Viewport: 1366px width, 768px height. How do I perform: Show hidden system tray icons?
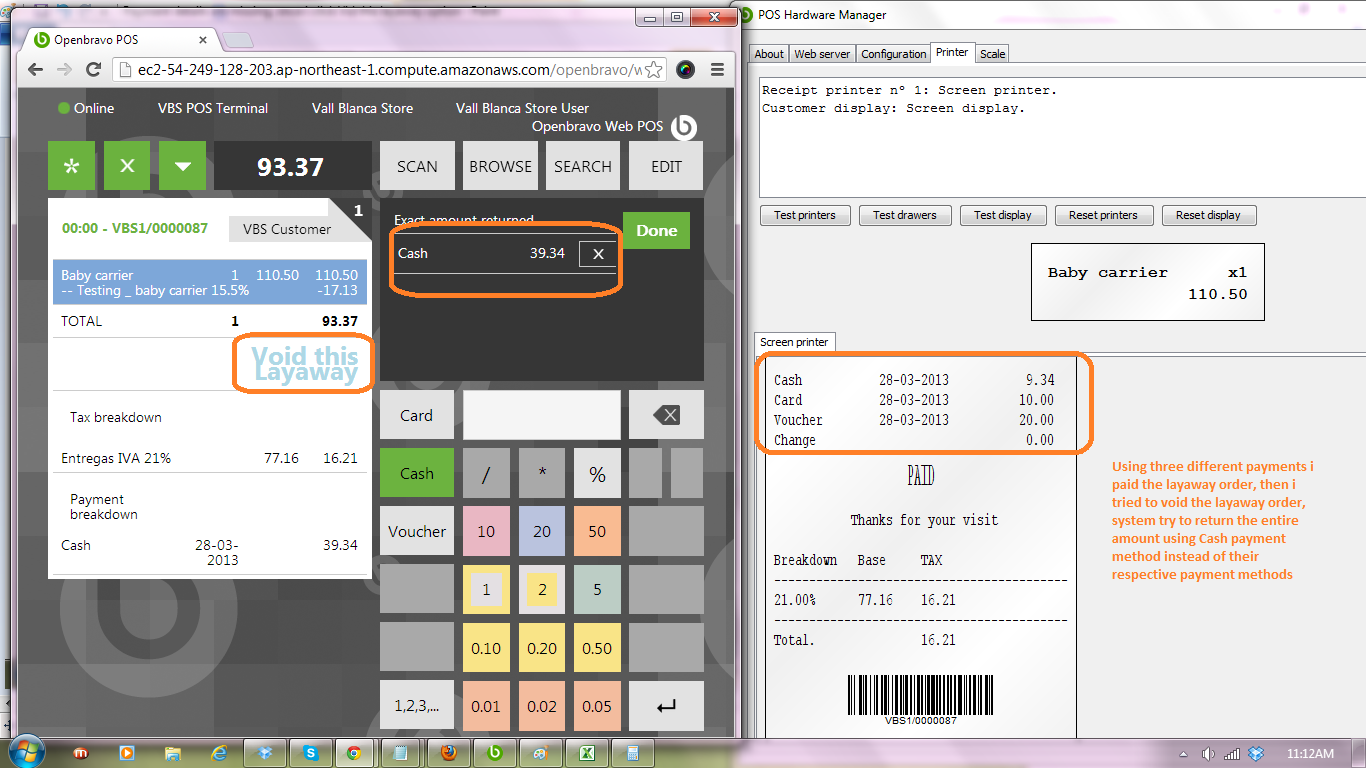click(1182, 754)
